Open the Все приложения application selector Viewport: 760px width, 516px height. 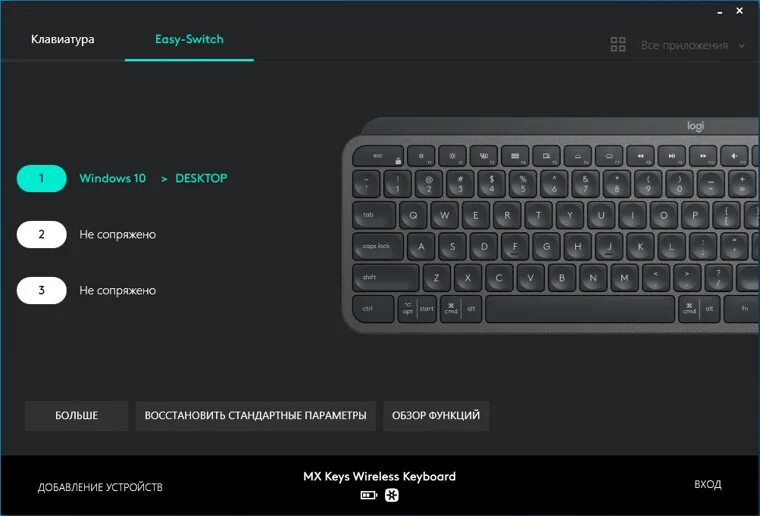tap(684, 45)
